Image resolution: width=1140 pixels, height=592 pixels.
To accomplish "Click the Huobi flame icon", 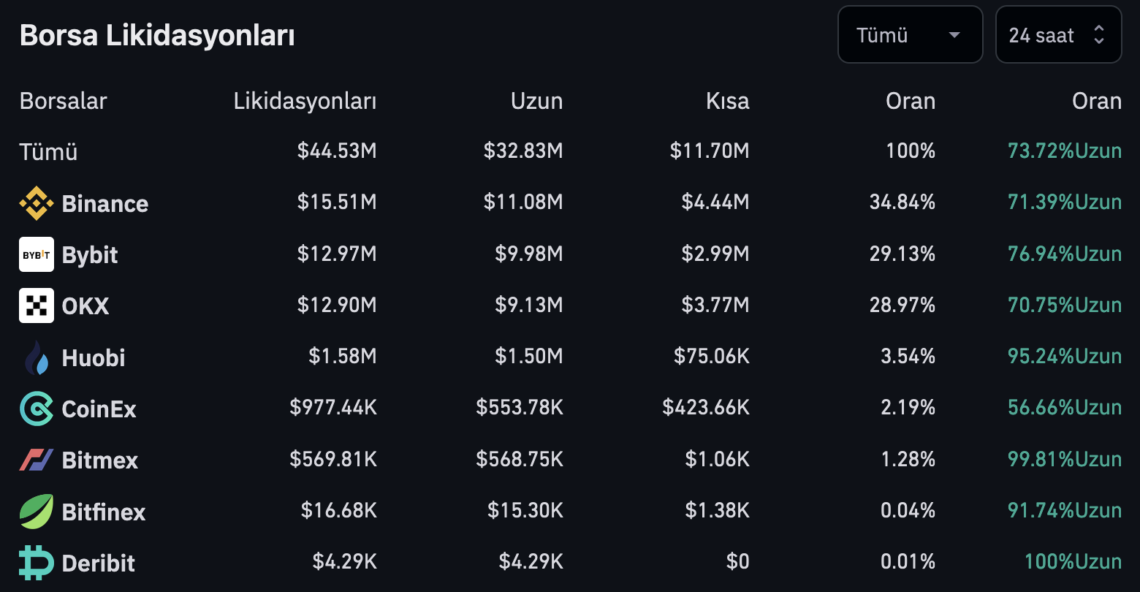I will [36, 357].
